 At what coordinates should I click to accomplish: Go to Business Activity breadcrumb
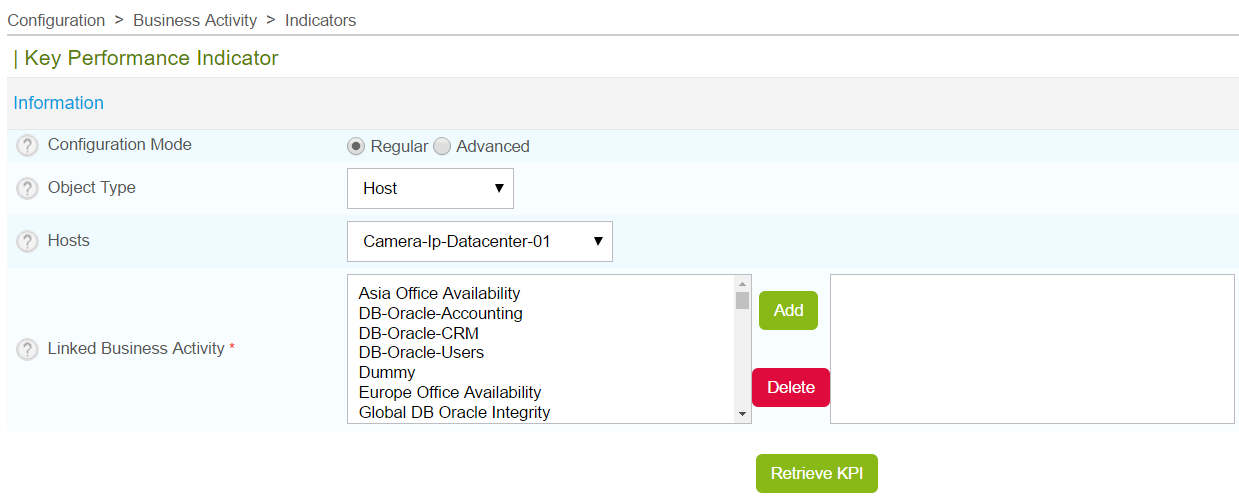195,20
